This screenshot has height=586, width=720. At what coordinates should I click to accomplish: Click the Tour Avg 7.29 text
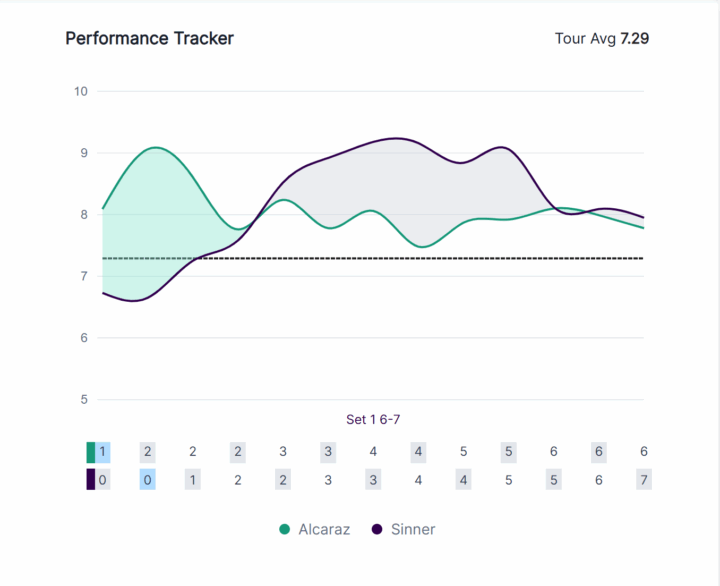click(609, 39)
